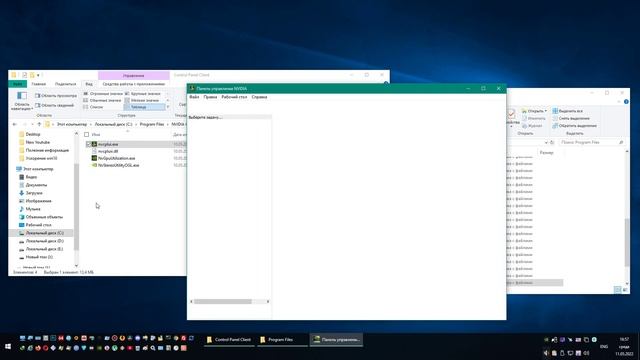This screenshot has width=640, height=360.
Task: Open recent locations dropdown near nav arrows
Action: point(32,124)
